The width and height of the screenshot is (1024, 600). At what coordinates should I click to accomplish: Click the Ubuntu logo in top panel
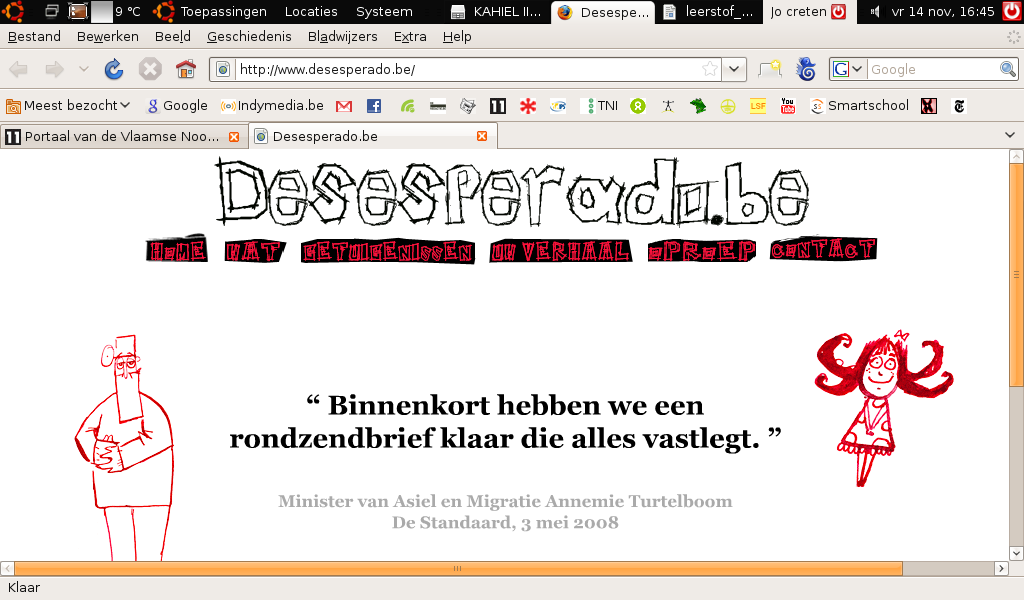click(13, 11)
